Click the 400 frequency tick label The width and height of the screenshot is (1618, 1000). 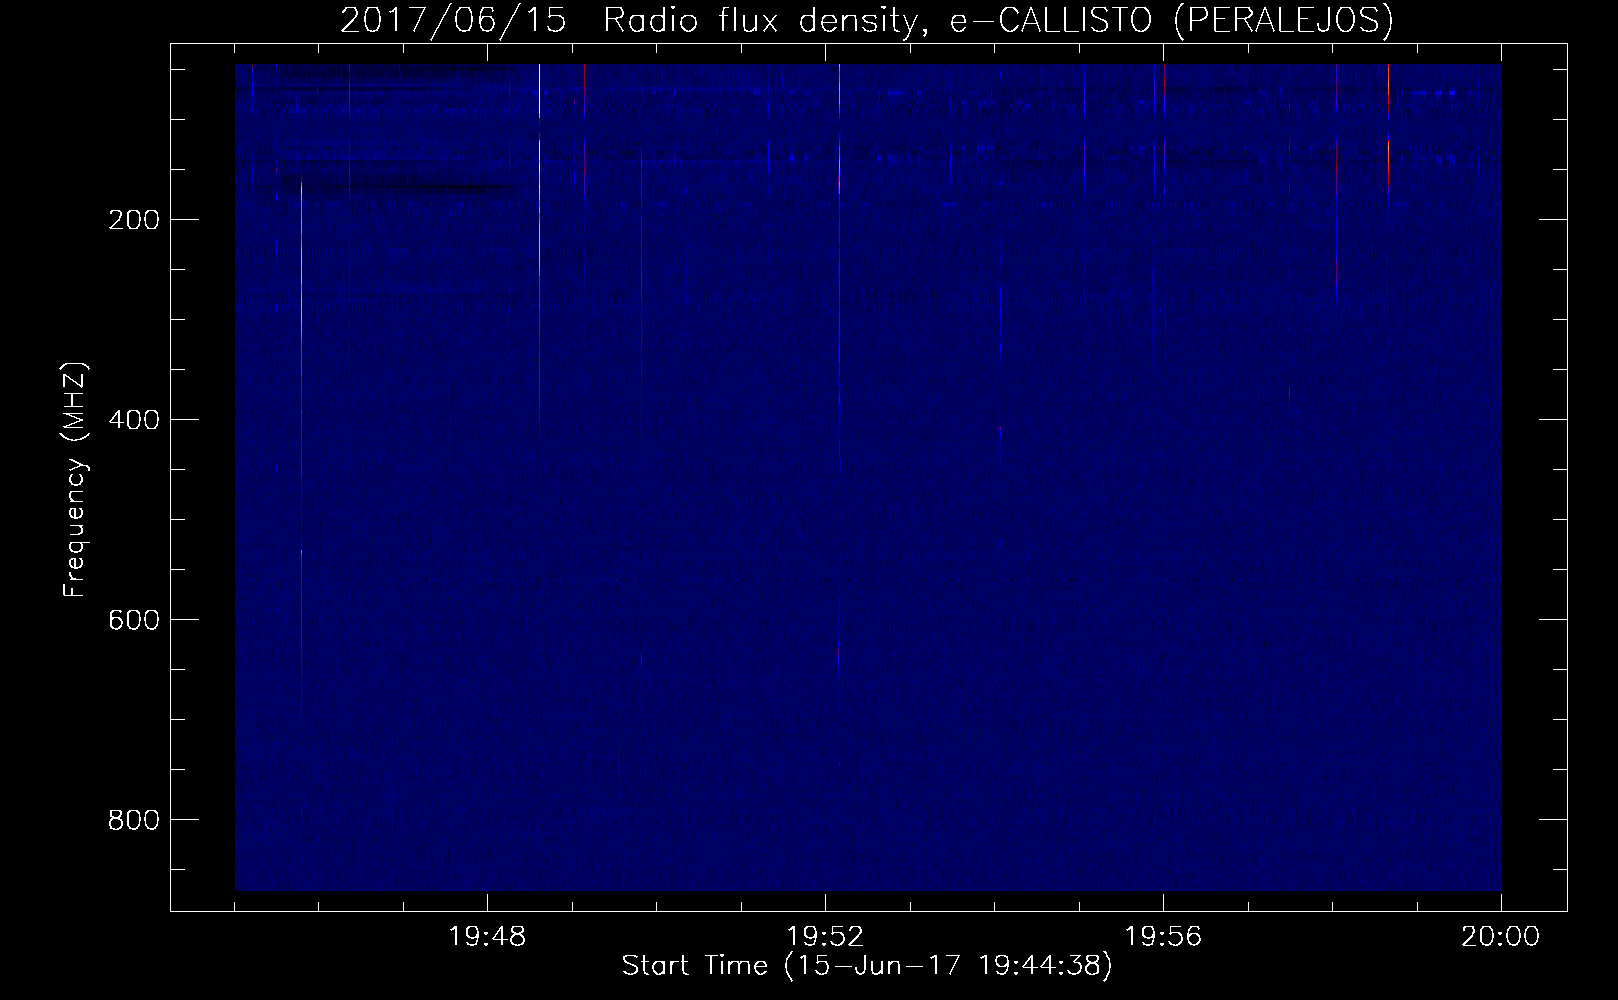click(133, 419)
